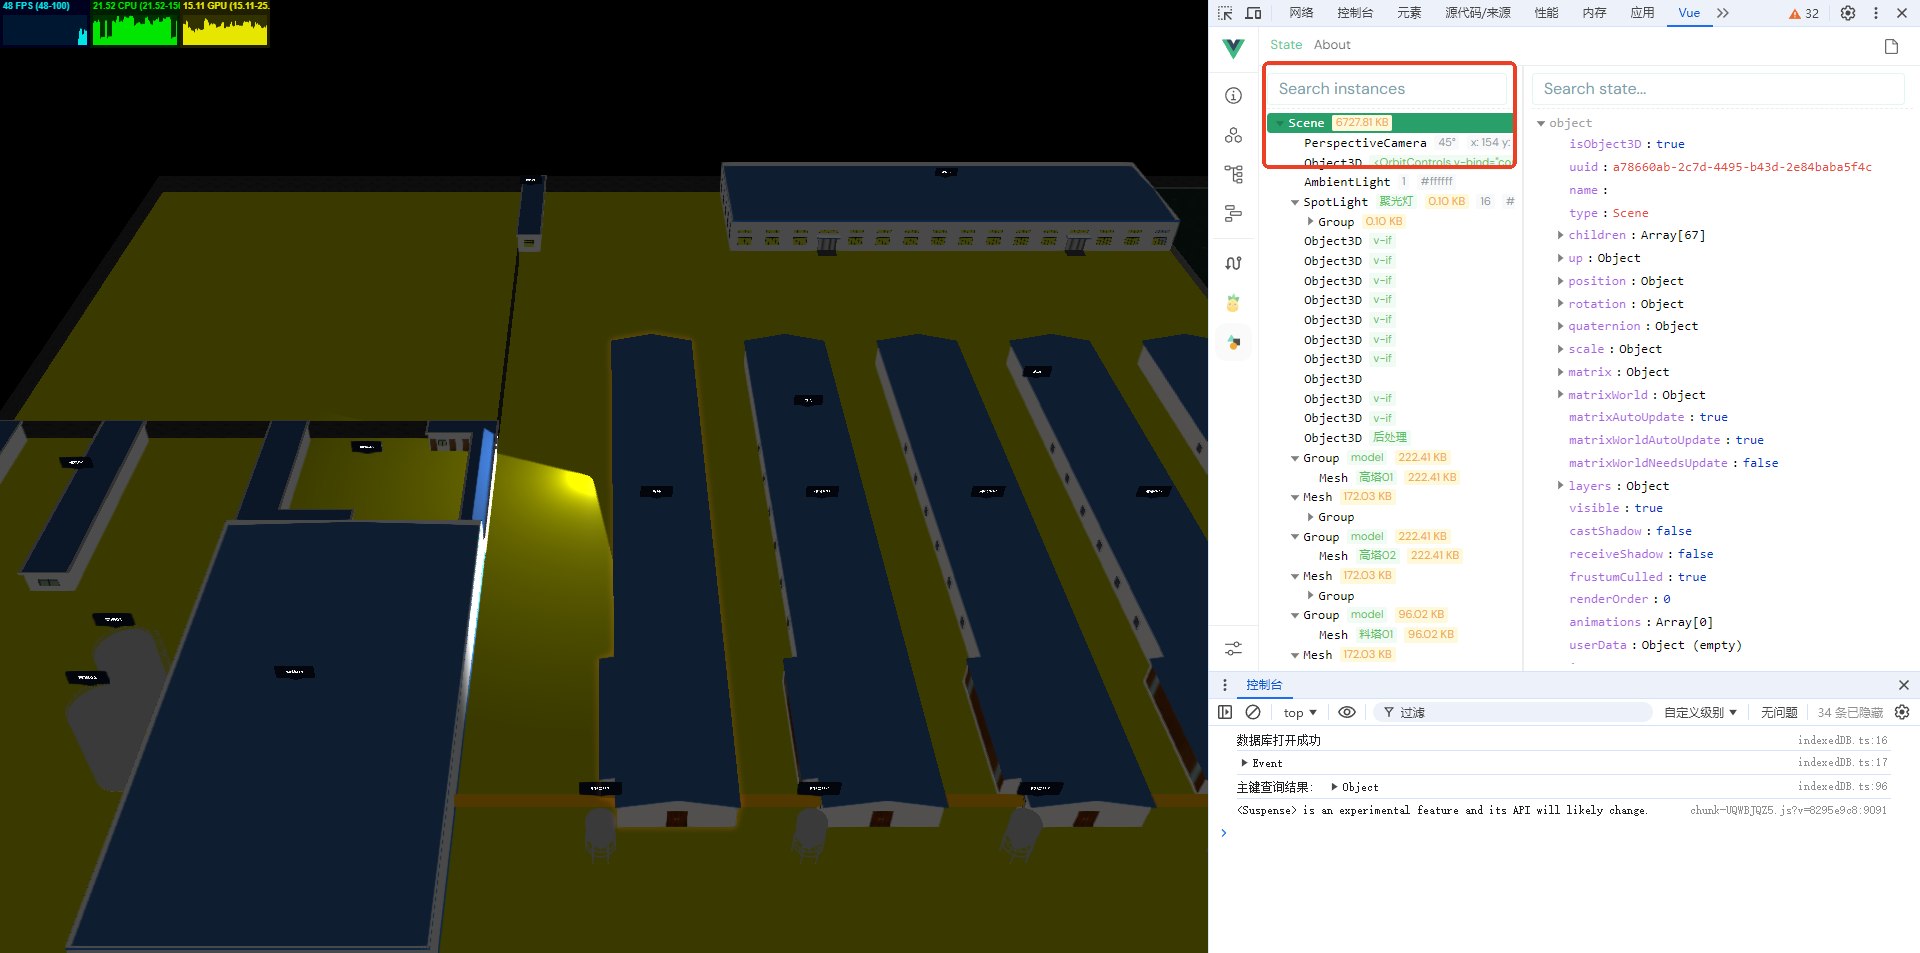
Task: Open the console settings gear icon
Action: 1902,712
